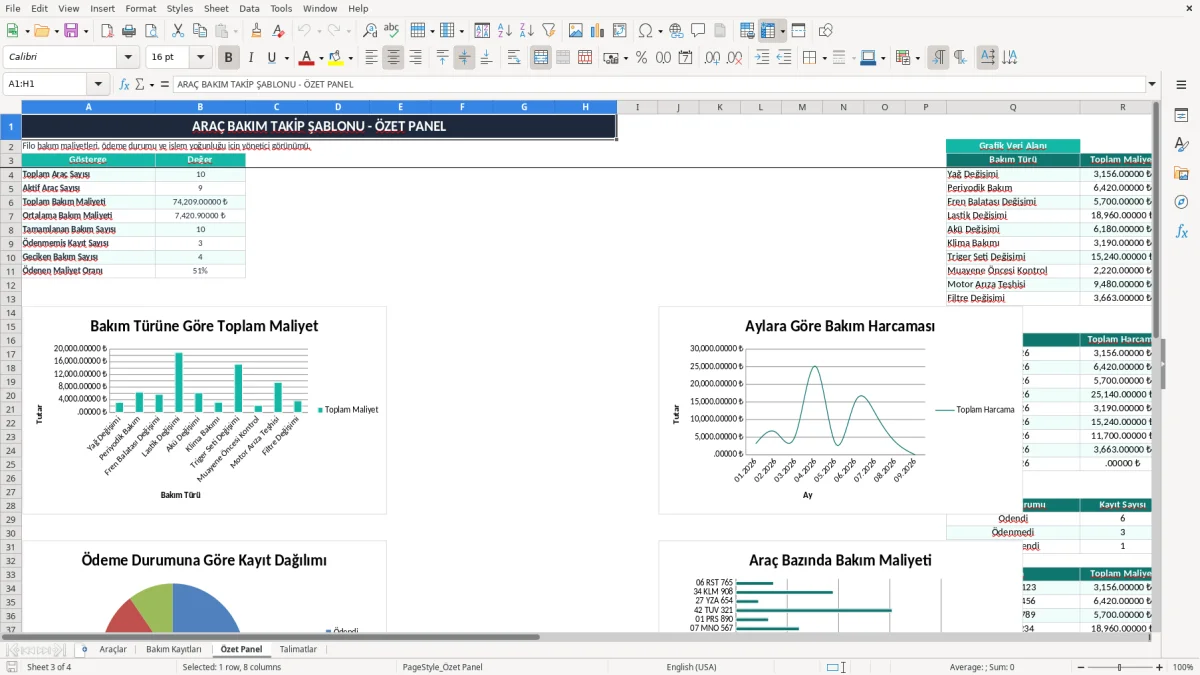Cut selection with scissors icon

click(177, 31)
